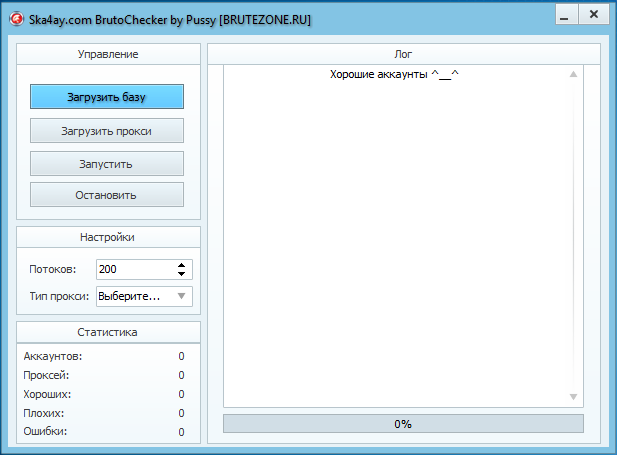Close the BrutoChecker window

pos(594,15)
